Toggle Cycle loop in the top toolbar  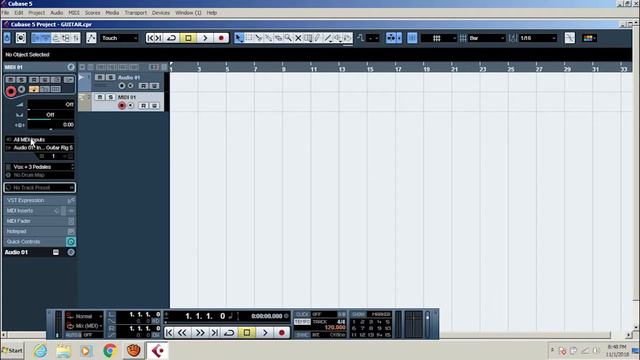171,38
